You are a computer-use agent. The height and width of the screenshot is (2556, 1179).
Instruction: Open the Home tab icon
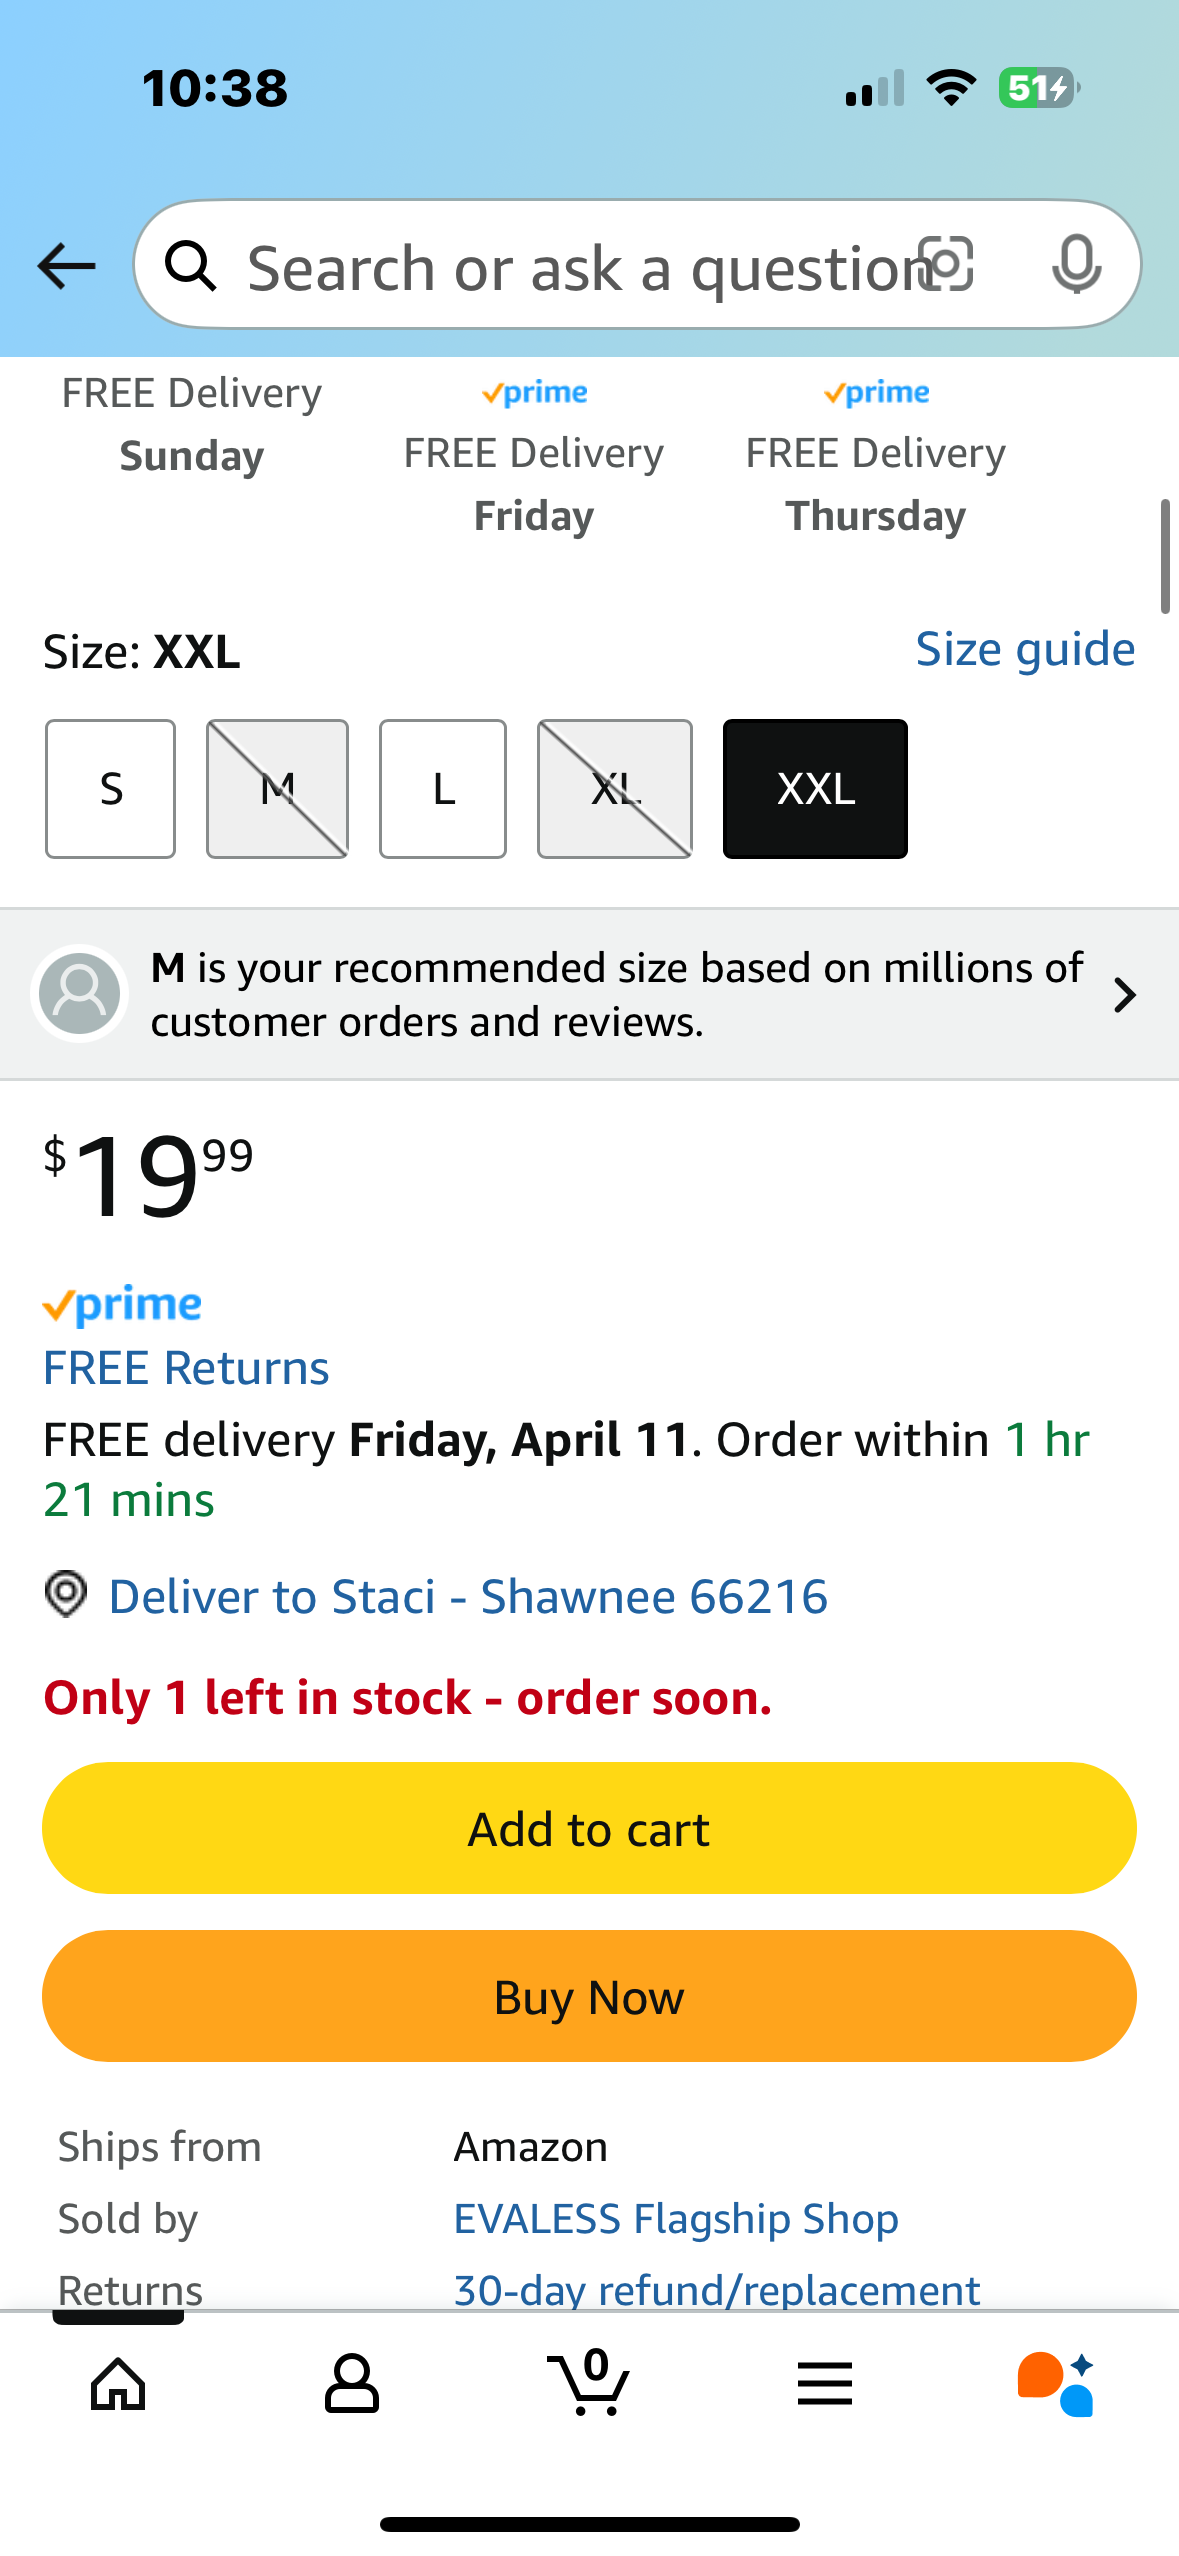click(x=118, y=2384)
